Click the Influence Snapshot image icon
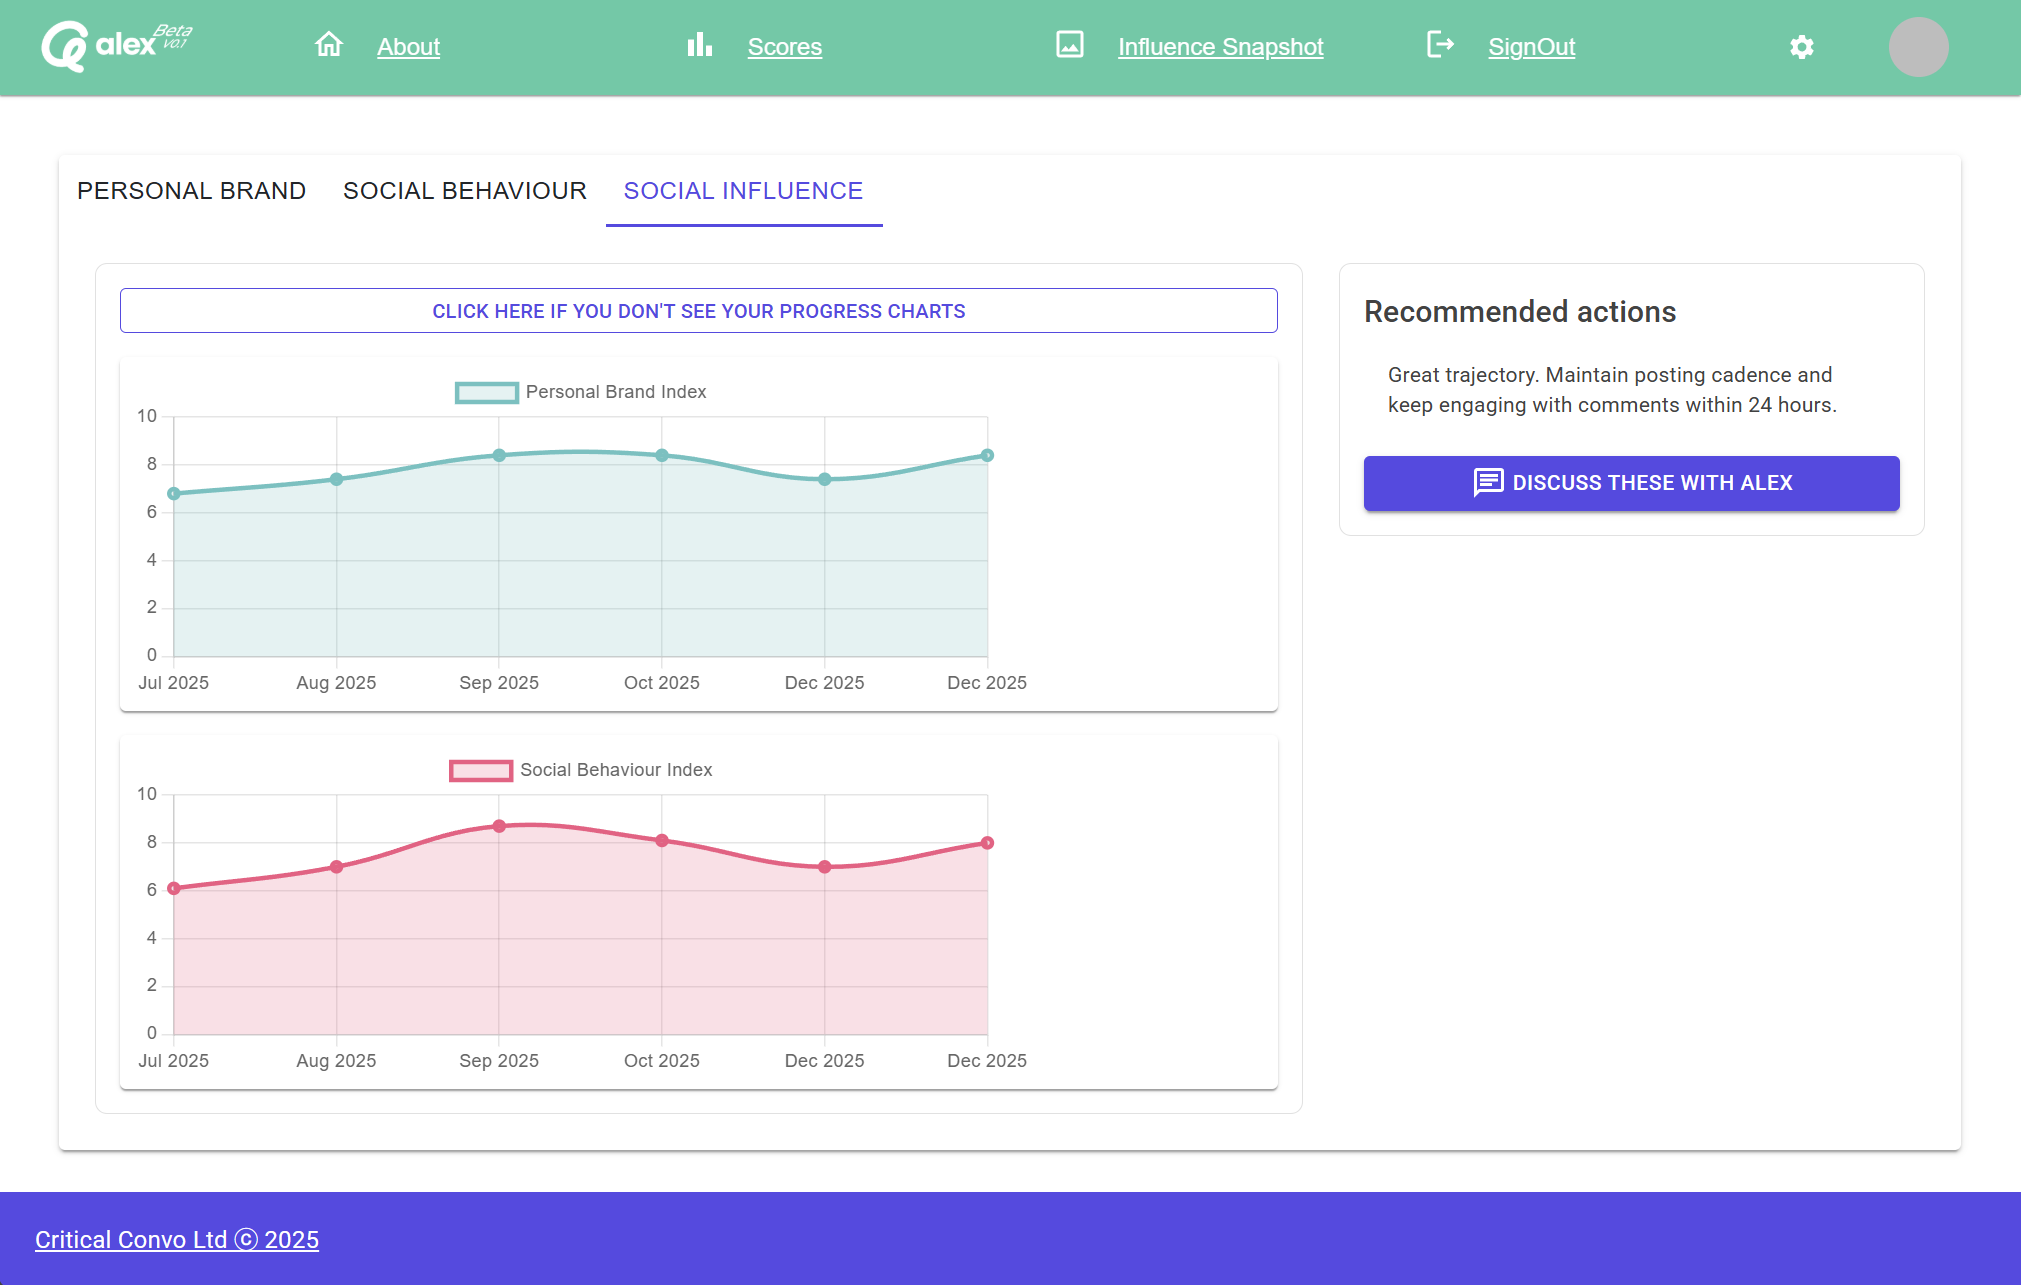2024x1285 pixels. point(1069,45)
